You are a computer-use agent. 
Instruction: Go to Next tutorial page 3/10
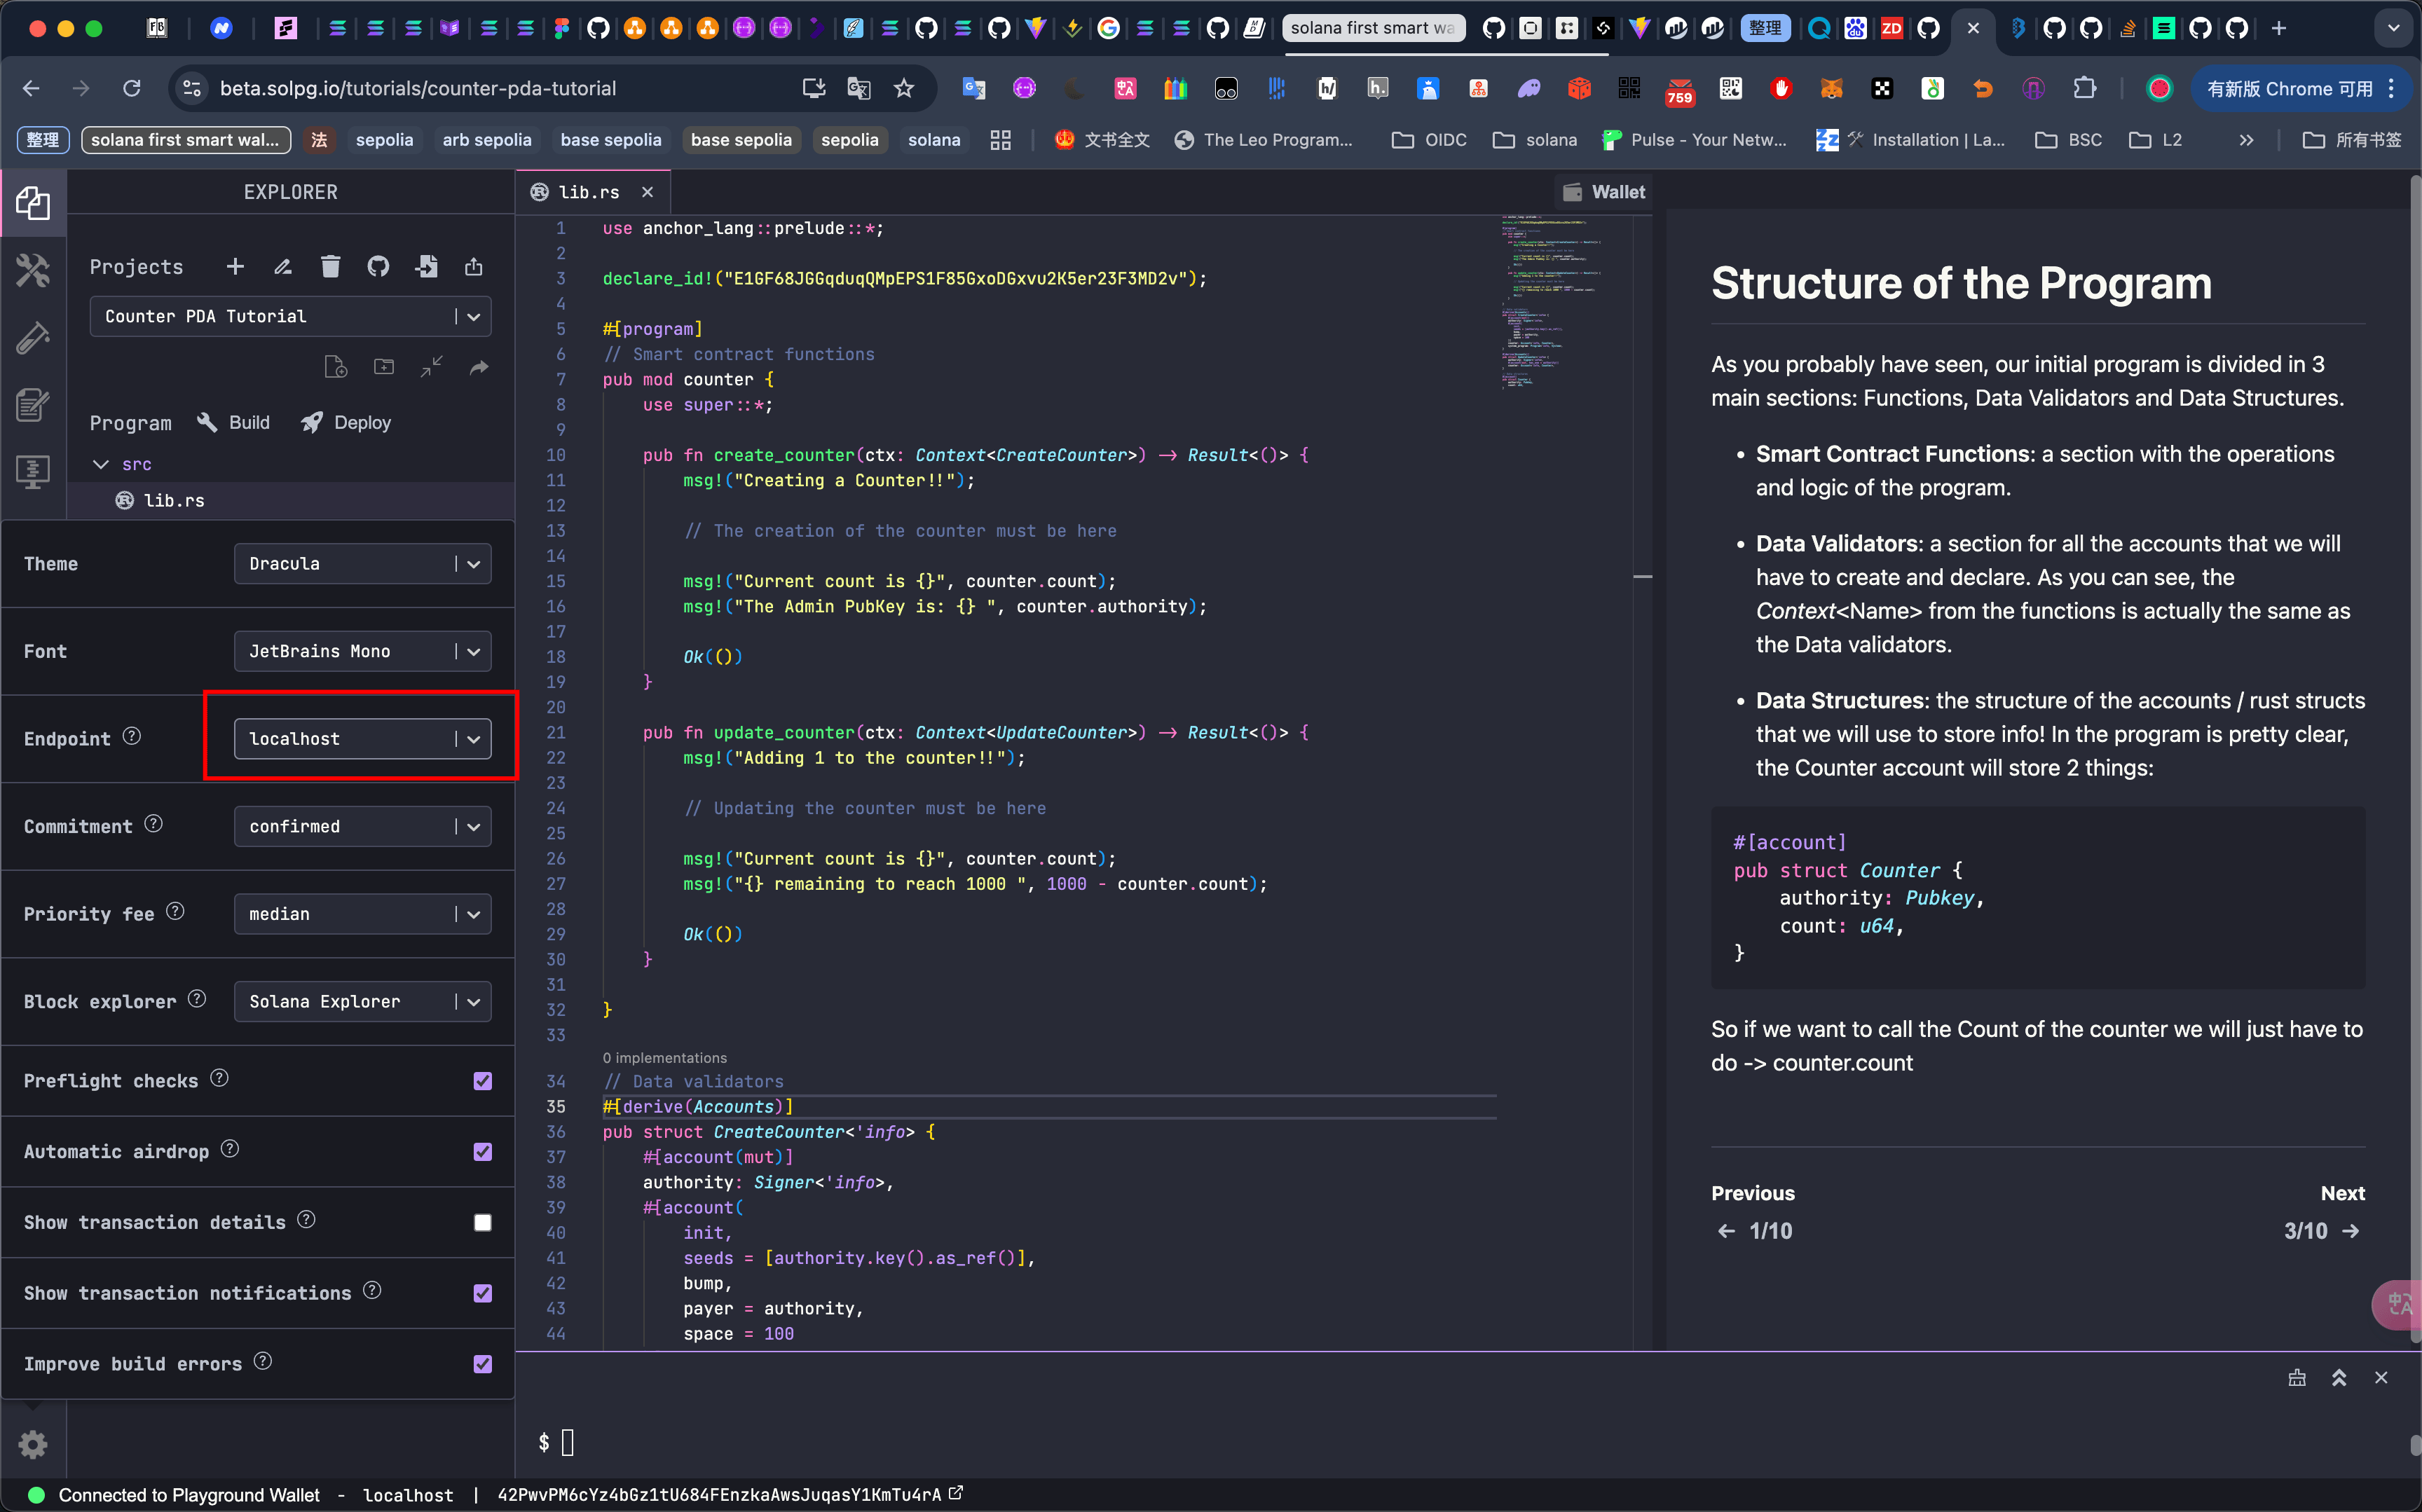point(2322,1230)
